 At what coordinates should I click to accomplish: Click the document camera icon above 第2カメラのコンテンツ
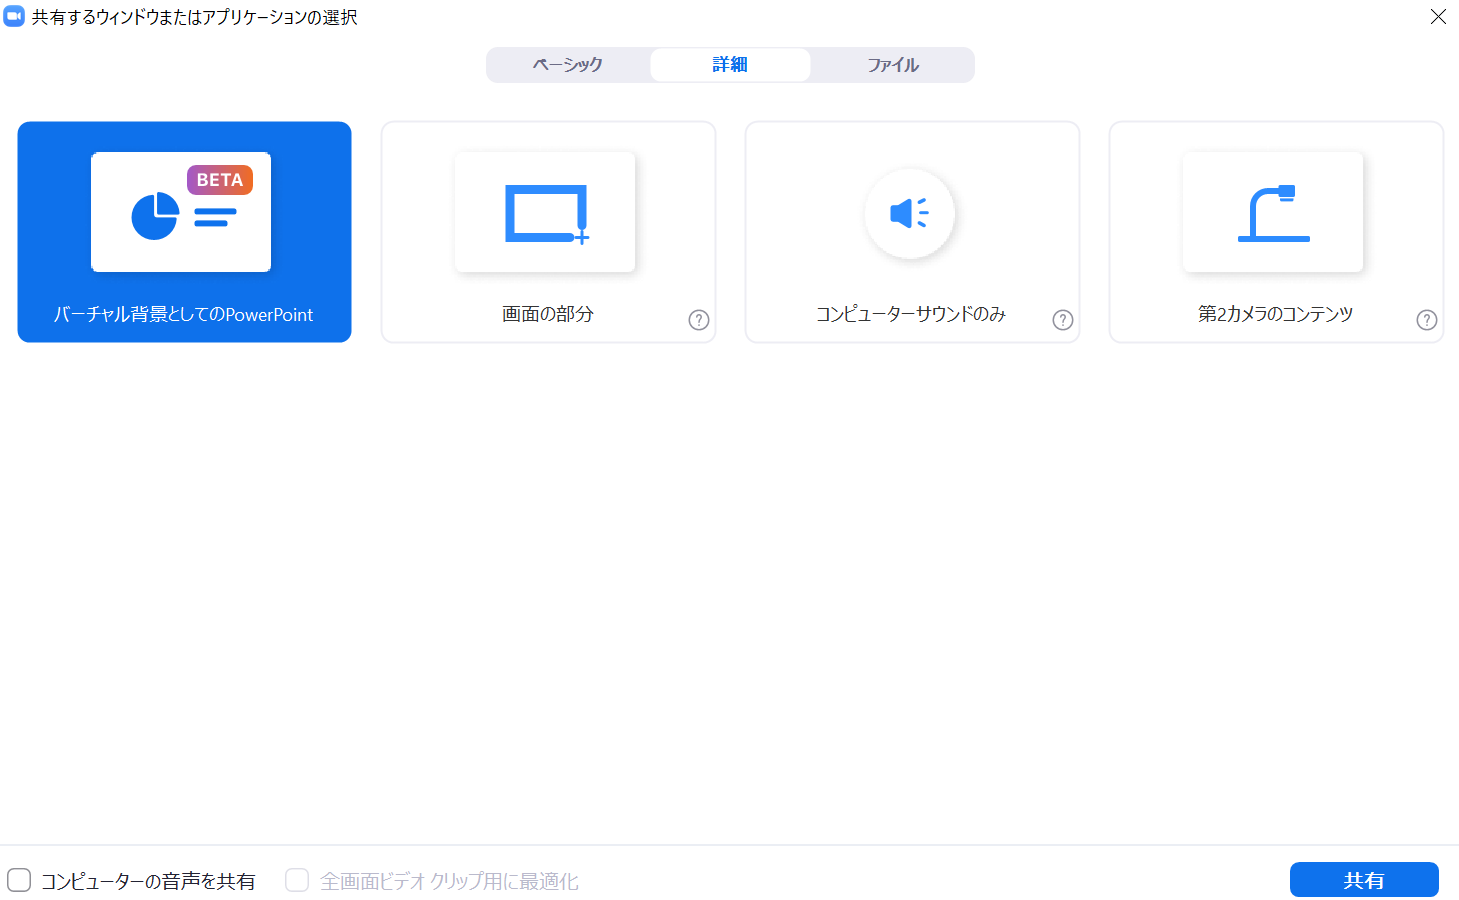(1272, 211)
